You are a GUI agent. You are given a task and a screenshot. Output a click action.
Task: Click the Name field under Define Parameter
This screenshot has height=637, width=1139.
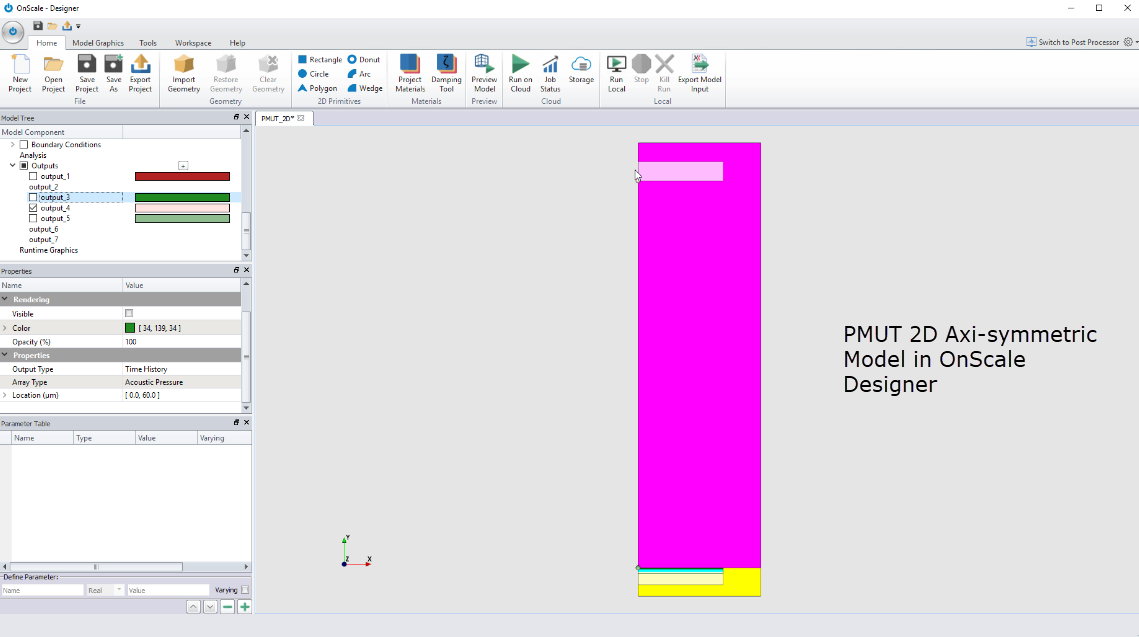(42, 591)
